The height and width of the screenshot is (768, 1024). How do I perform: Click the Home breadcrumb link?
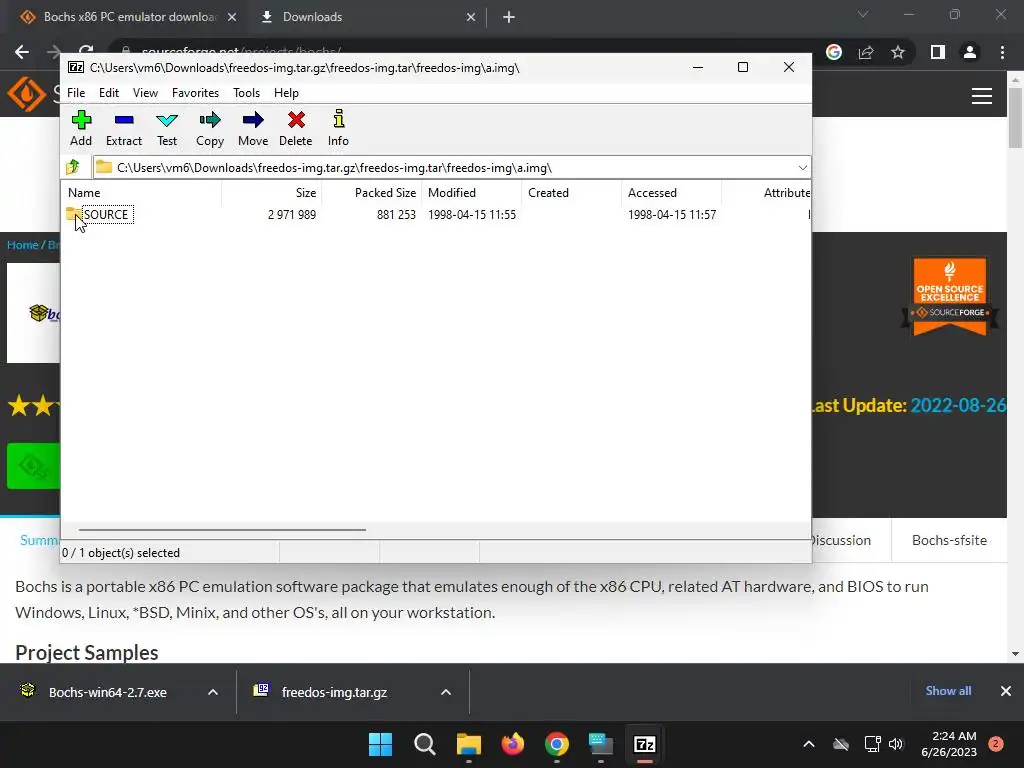pos(23,245)
